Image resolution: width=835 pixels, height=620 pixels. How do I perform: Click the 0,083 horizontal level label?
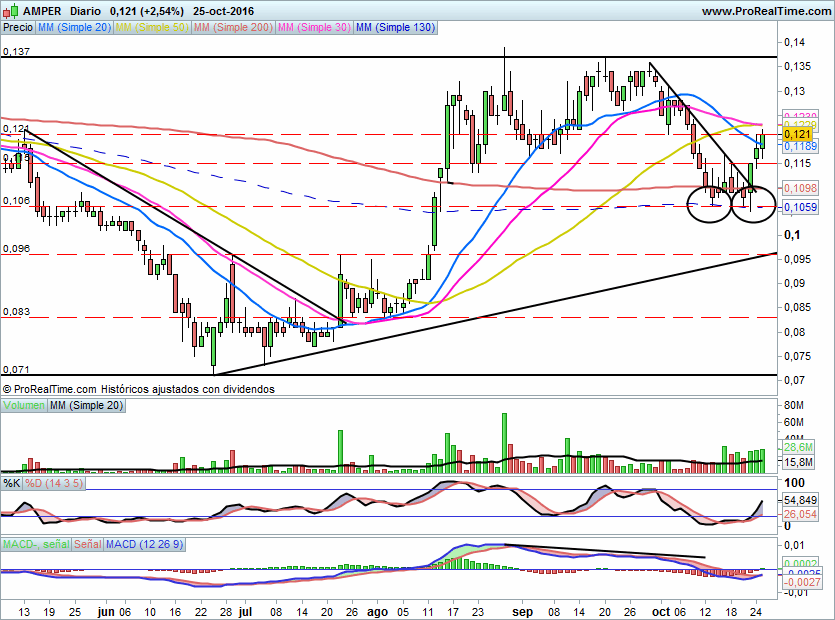(x=16, y=312)
